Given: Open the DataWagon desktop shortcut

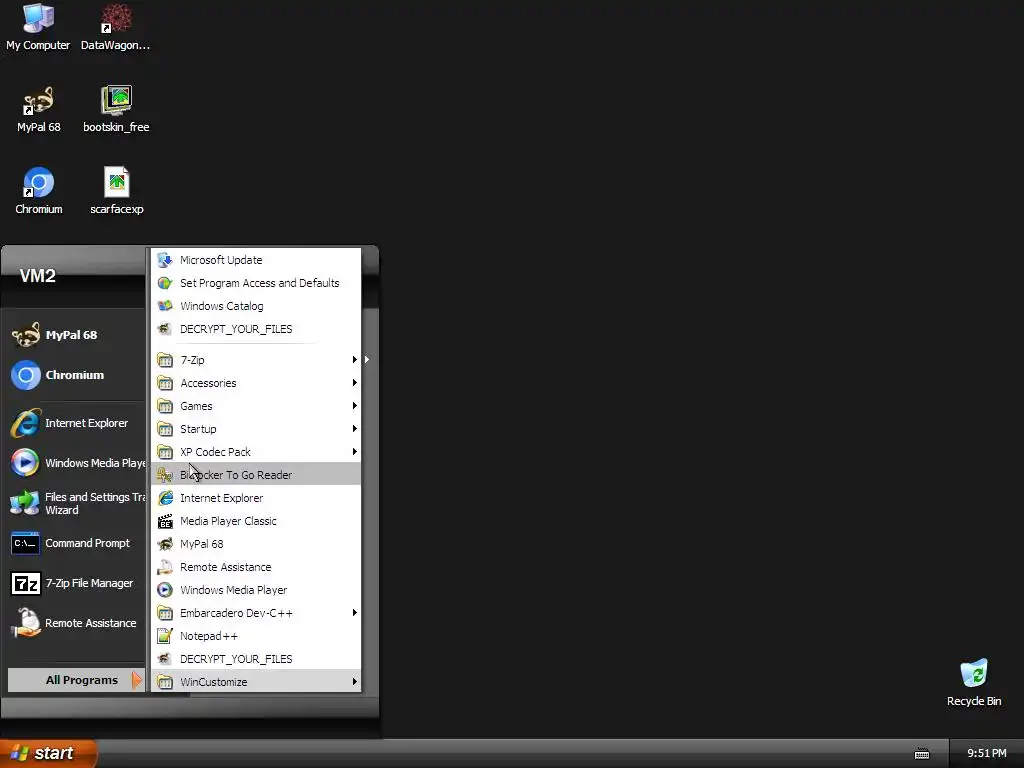Looking at the screenshot, I should pyautogui.click(x=116, y=27).
